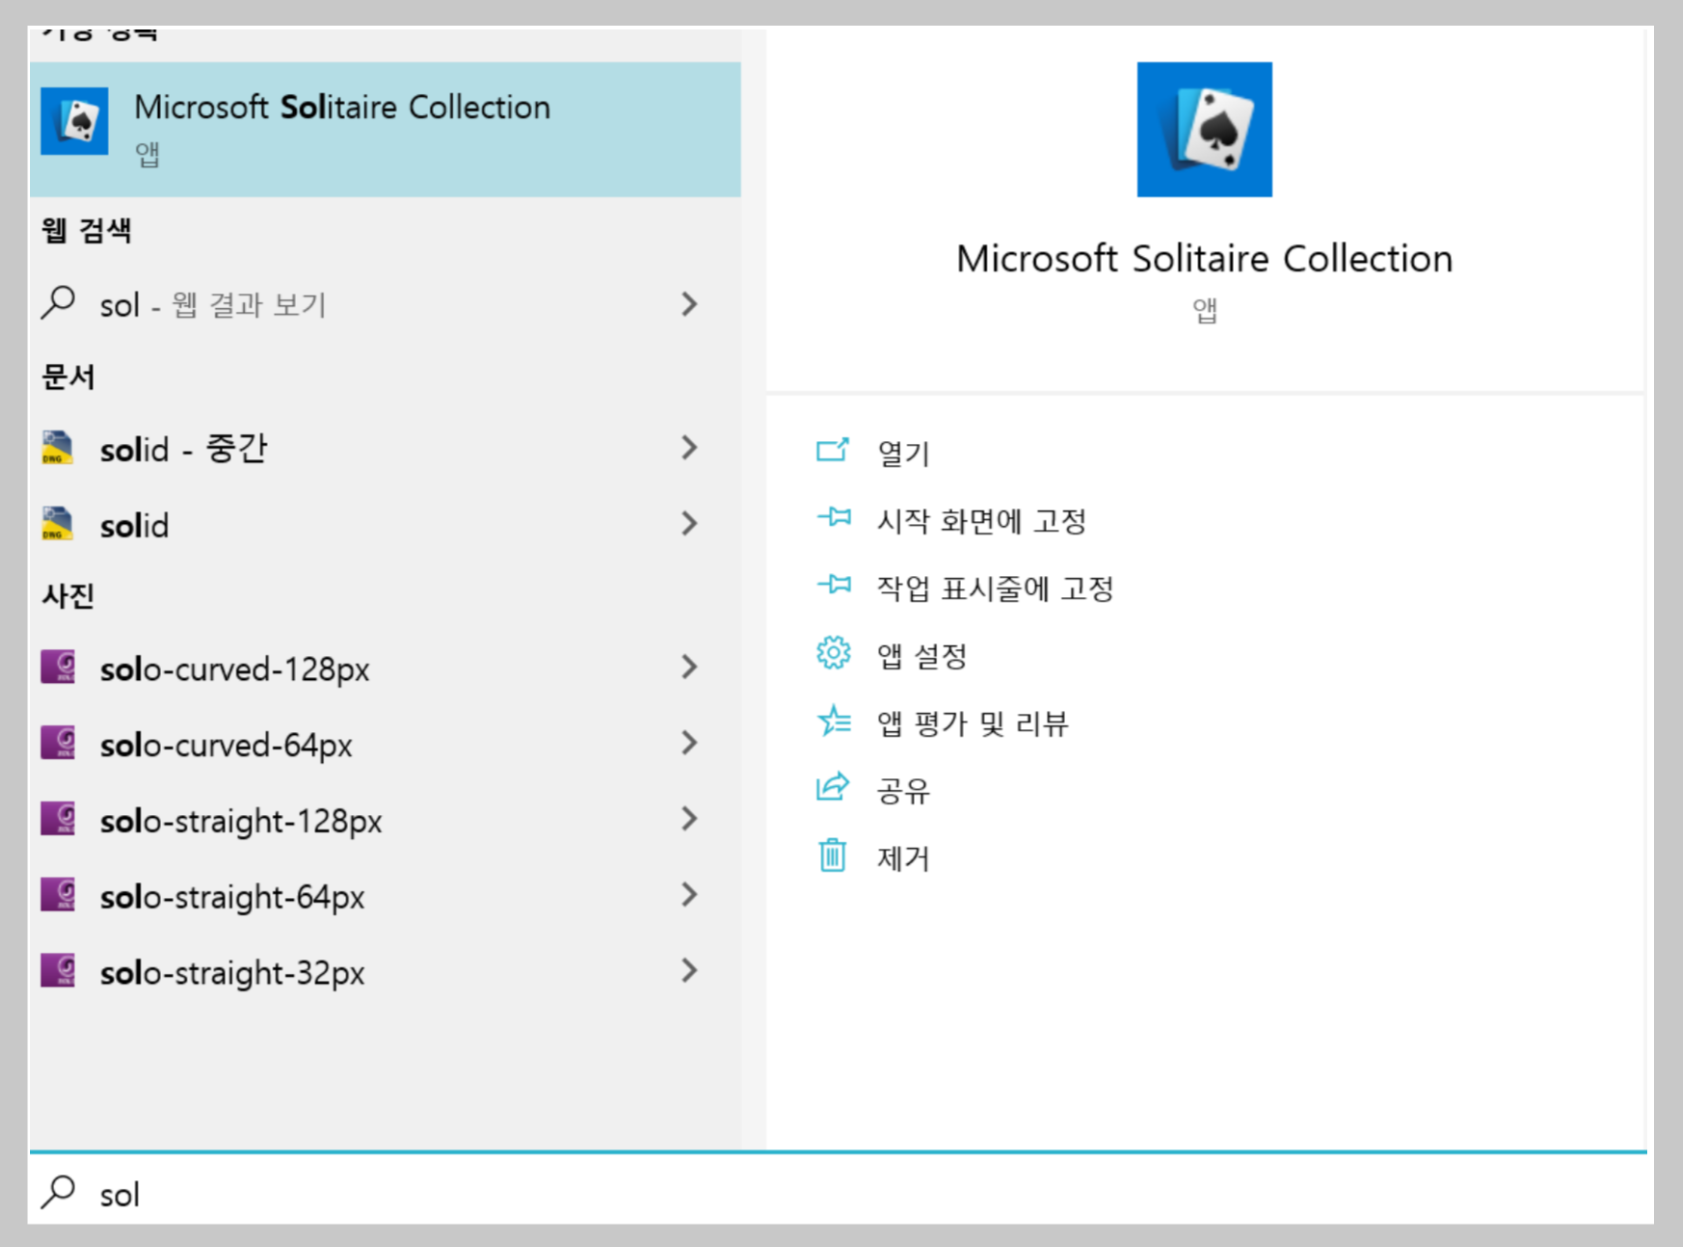Expand details for 'solid - 중간' chevron
The width and height of the screenshot is (1683, 1247).
(x=689, y=448)
